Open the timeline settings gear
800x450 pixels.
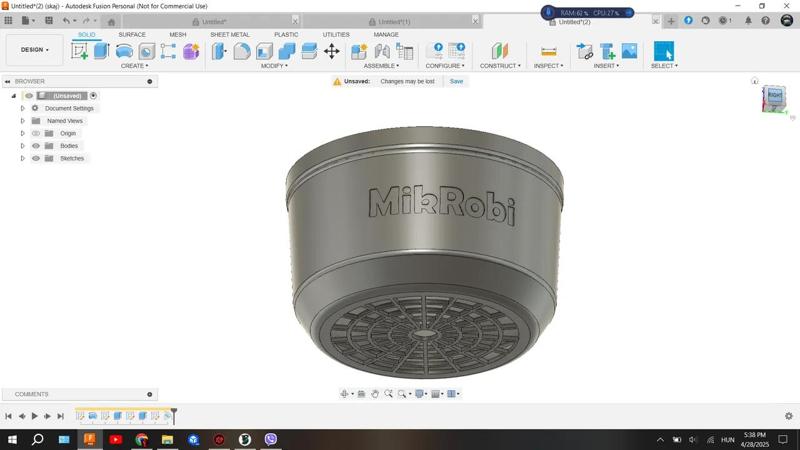coord(789,416)
